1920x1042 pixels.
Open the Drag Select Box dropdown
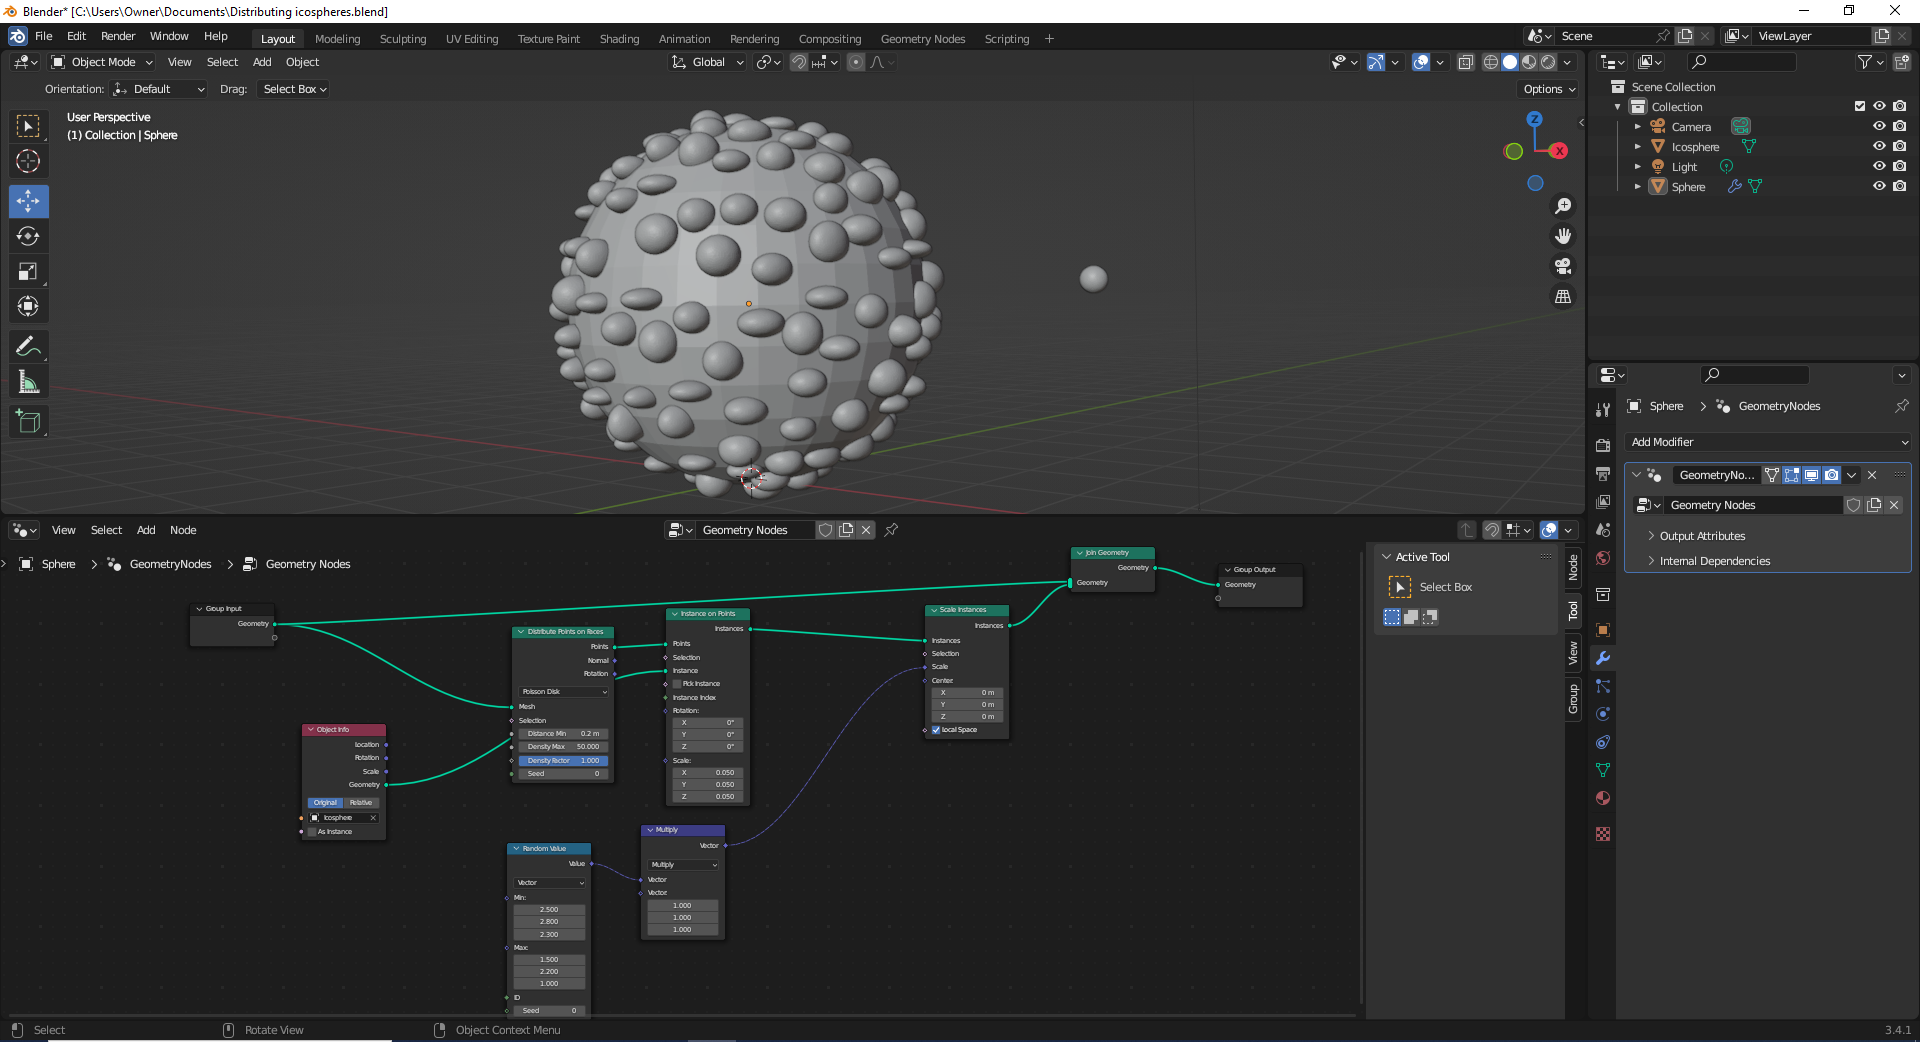[294, 89]
